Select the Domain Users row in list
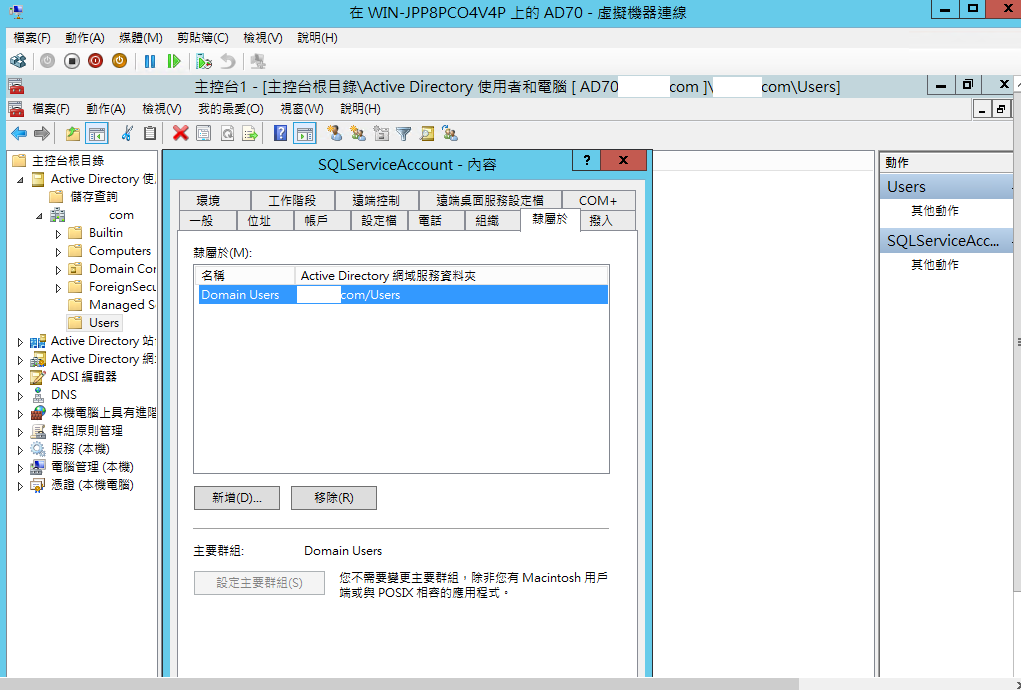Viewport: 1021px width, 690px height. point(403,295)
